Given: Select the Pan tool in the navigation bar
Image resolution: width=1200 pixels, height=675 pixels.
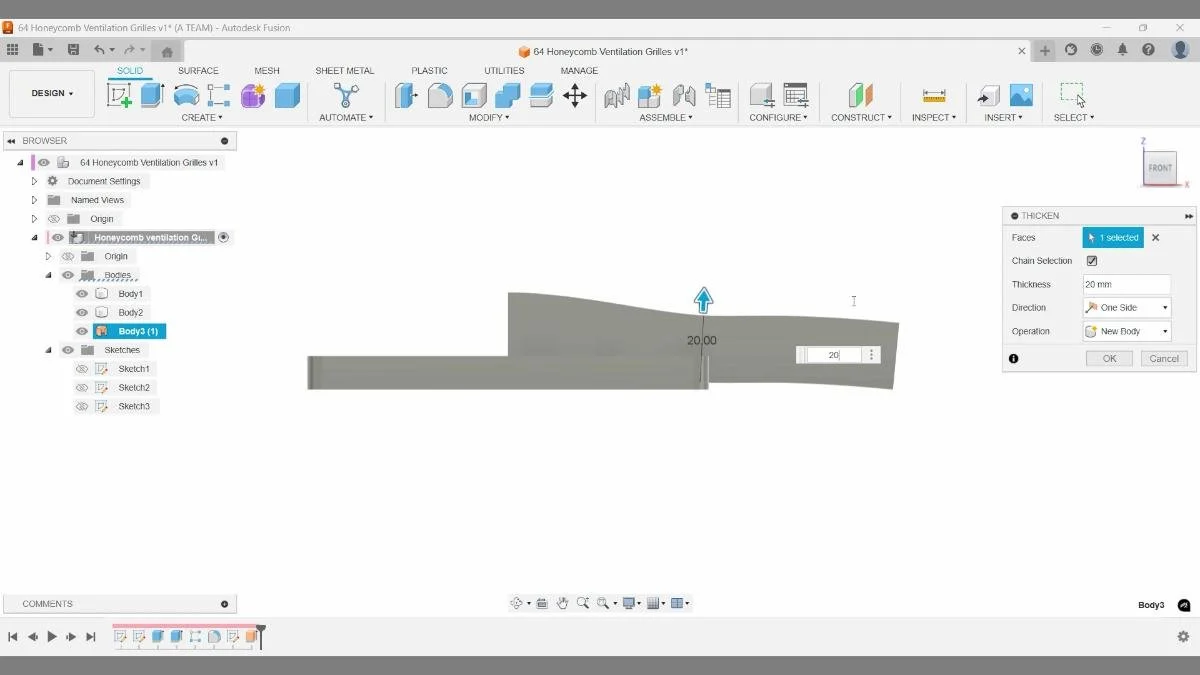Looking at the screenshot, I should (562, 603).
